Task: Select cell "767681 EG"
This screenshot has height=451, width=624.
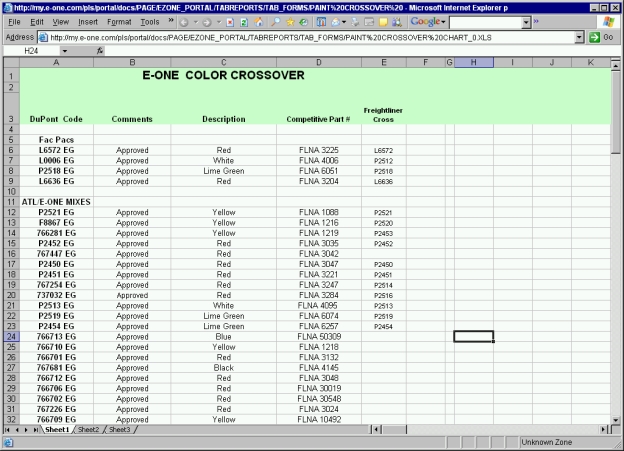Action: (x=56, y=368)
